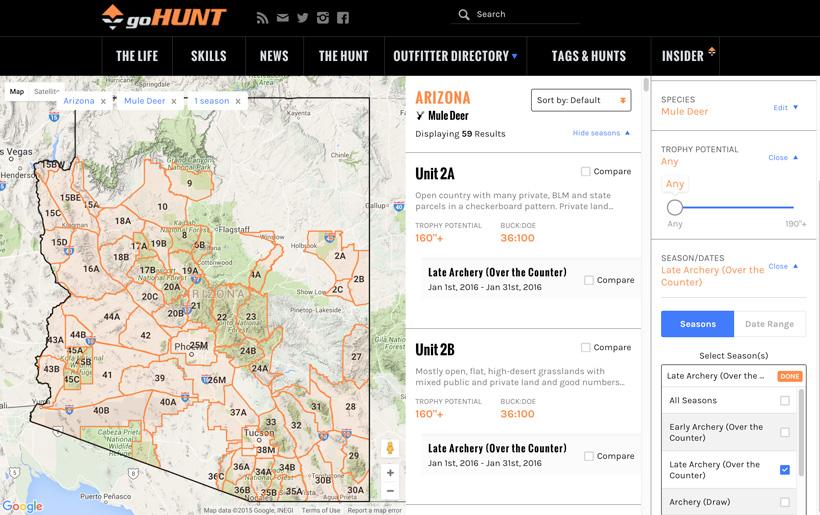Open the Unit 2A heading
820x515 pixels.
tap(435, 174)
